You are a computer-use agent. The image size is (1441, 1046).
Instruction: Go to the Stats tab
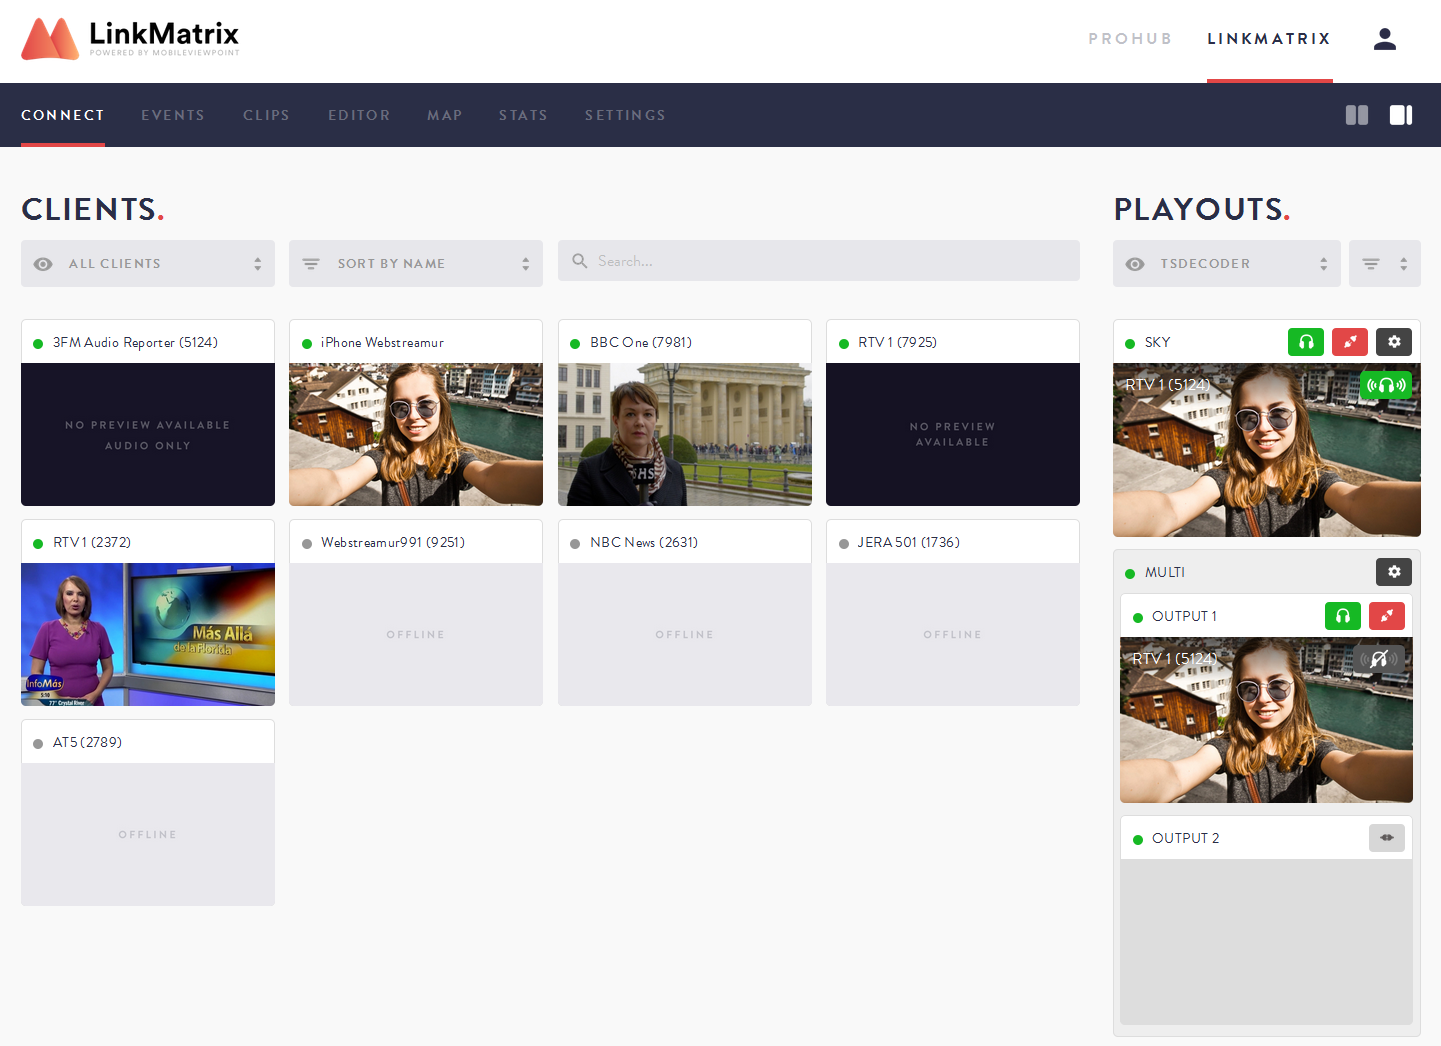click(523, 115)
